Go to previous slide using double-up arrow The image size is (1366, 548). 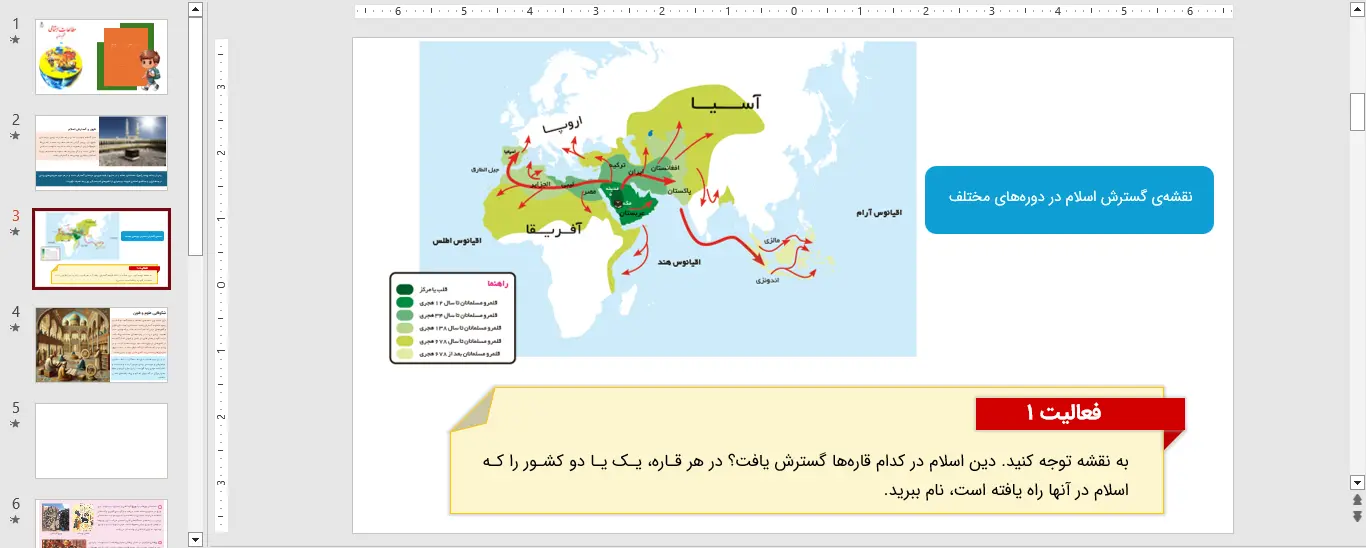[1357, 499]
